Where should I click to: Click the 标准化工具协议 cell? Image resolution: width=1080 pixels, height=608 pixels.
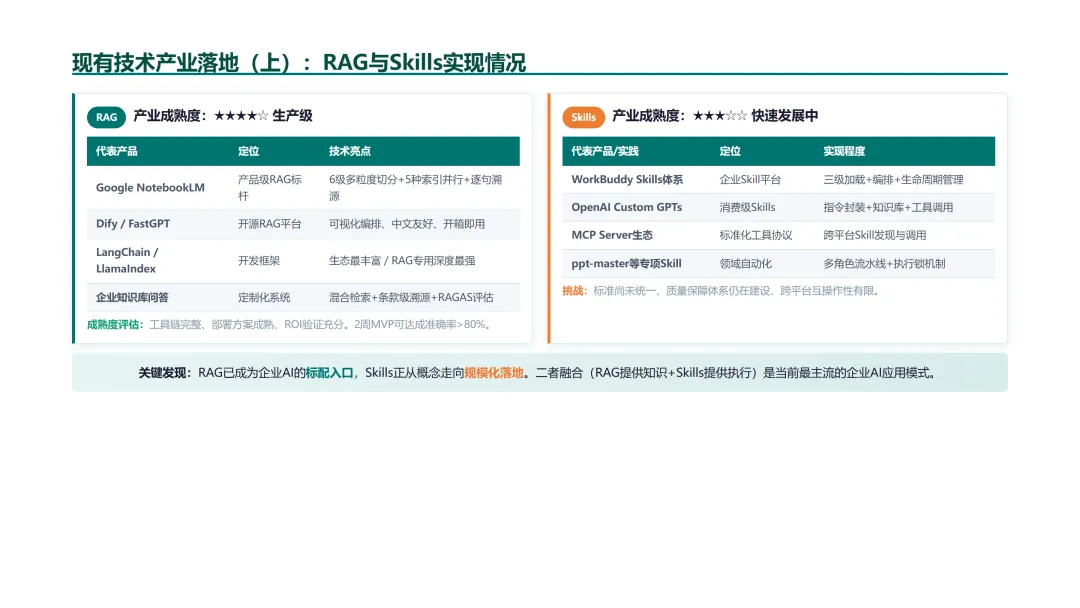756,235
